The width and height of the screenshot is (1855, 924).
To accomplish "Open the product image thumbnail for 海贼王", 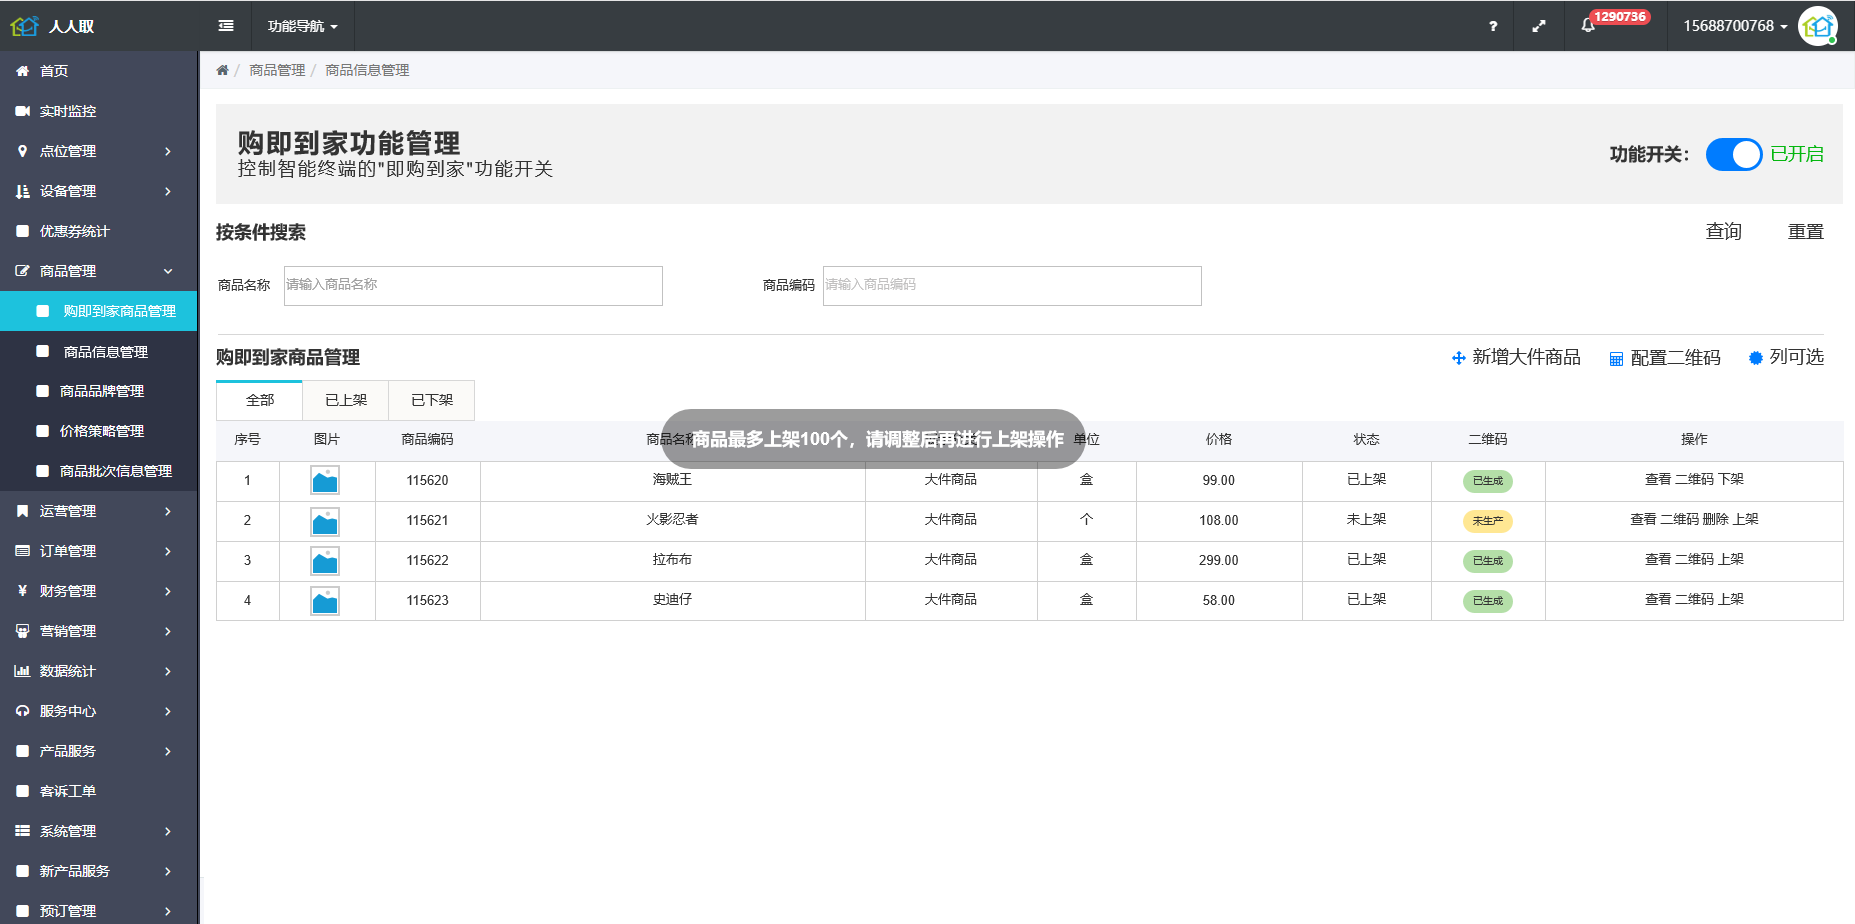I will point(325,481).
